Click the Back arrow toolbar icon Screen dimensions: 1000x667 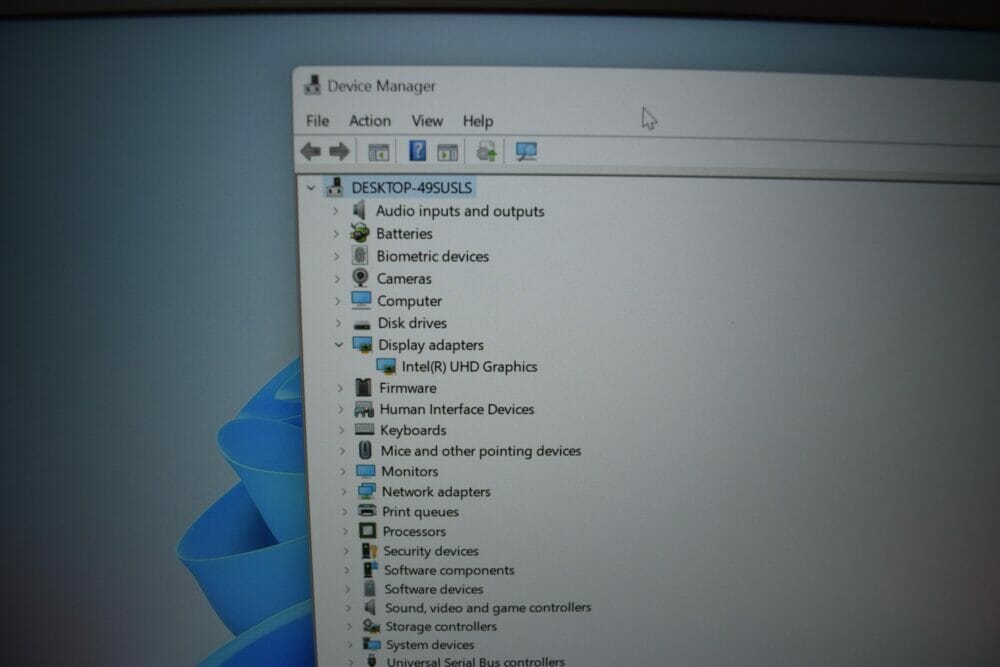pyautogui.click(x=311, y=151)
